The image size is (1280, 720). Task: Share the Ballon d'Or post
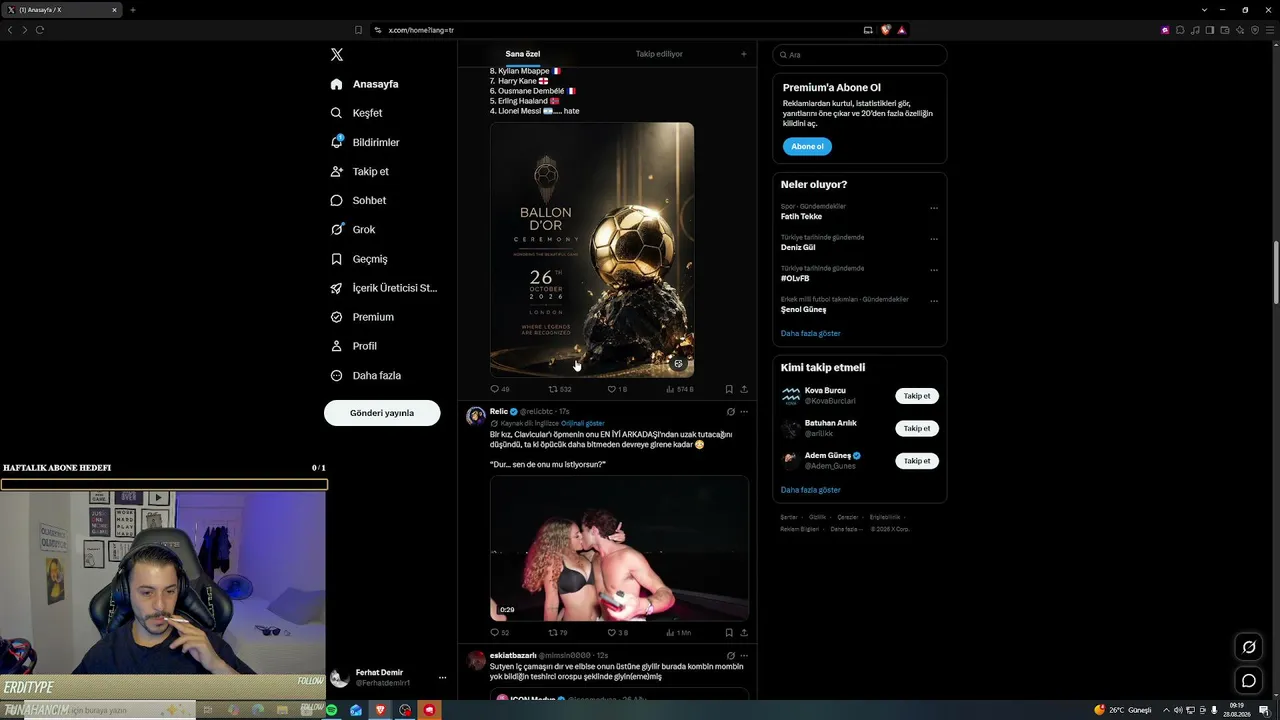(744, 389)
